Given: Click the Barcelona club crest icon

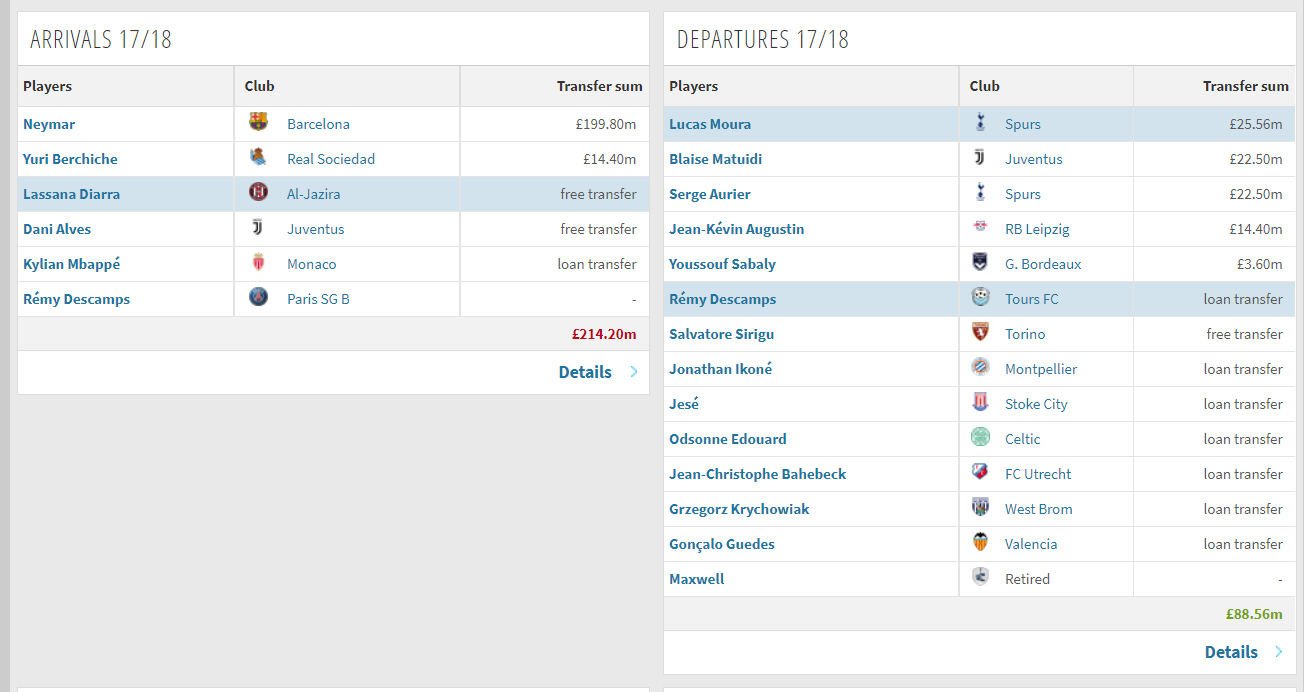Looking at the screenshot, I should 258,122.
